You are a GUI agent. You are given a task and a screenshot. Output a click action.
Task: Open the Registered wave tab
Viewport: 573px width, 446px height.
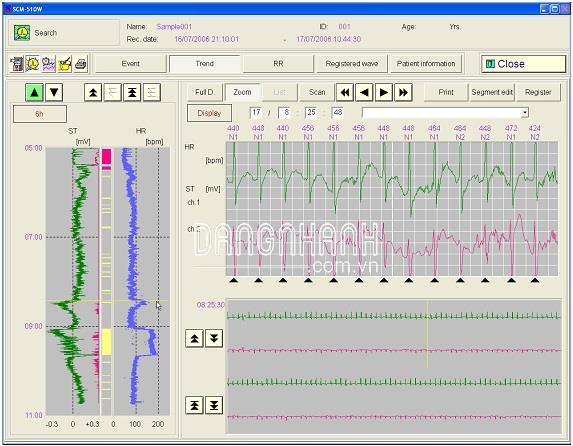352,64
